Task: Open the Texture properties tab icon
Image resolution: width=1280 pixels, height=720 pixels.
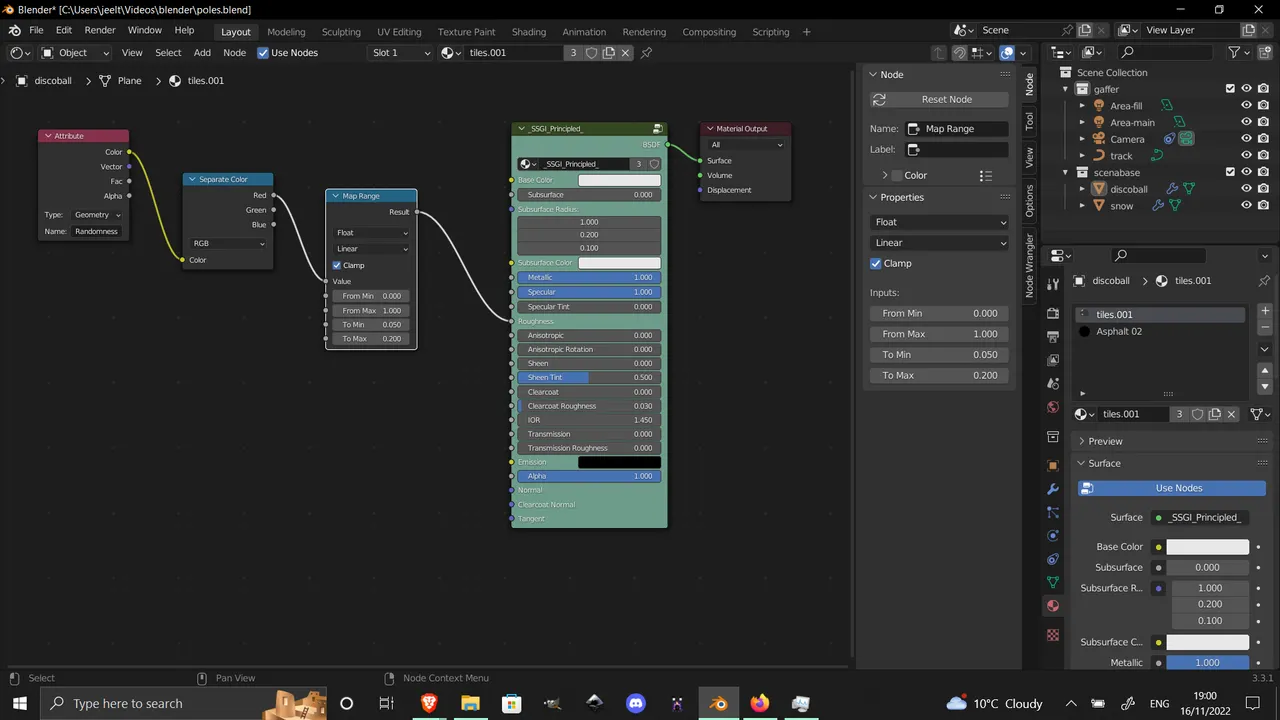Action: click(x=1053, y=635)
